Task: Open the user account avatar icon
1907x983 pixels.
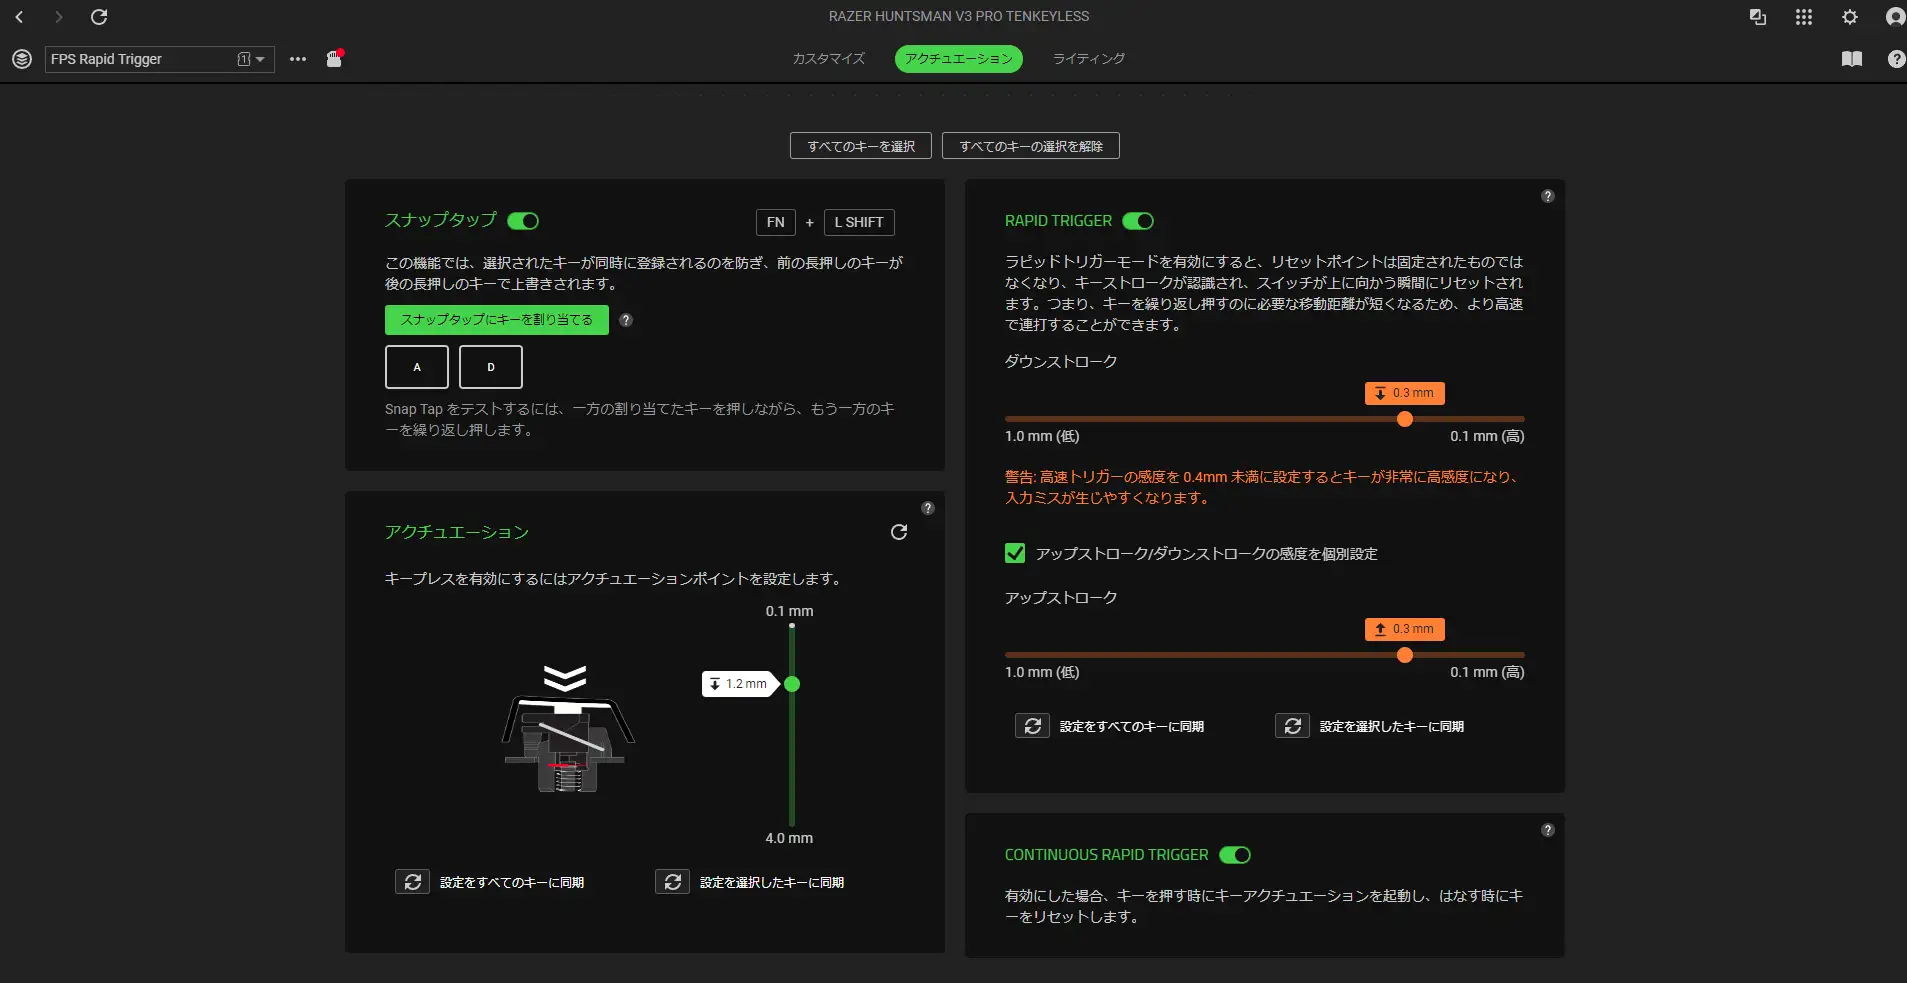Action: click(x=1895, y=17)
